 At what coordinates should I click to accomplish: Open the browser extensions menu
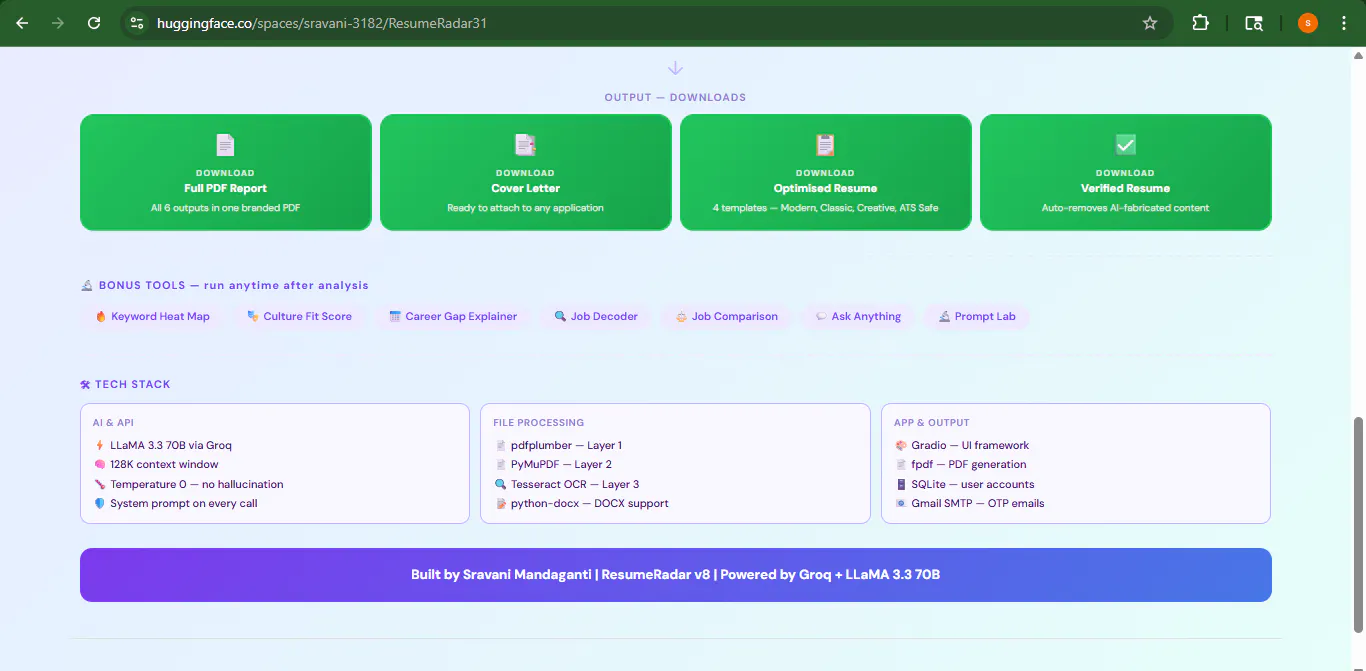(1201, 23)
